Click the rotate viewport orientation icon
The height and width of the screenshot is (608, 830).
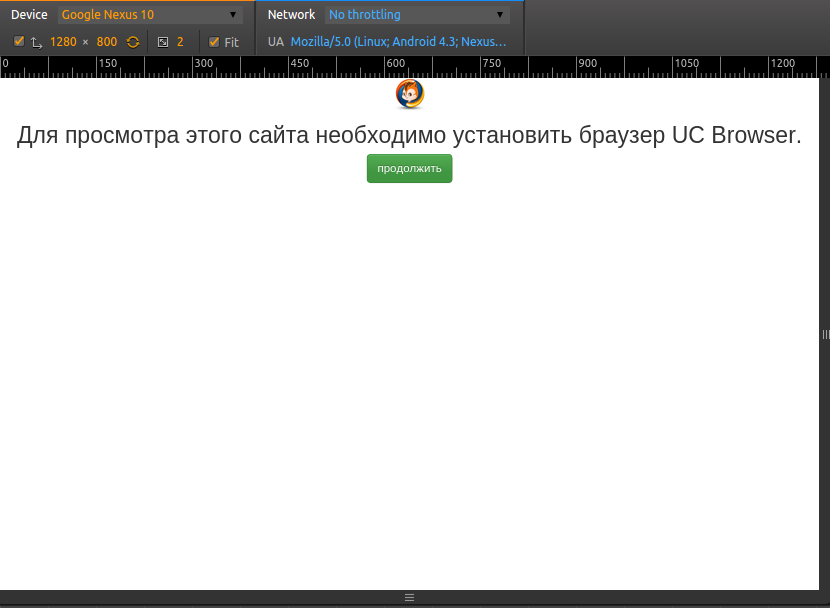(36, 41)
